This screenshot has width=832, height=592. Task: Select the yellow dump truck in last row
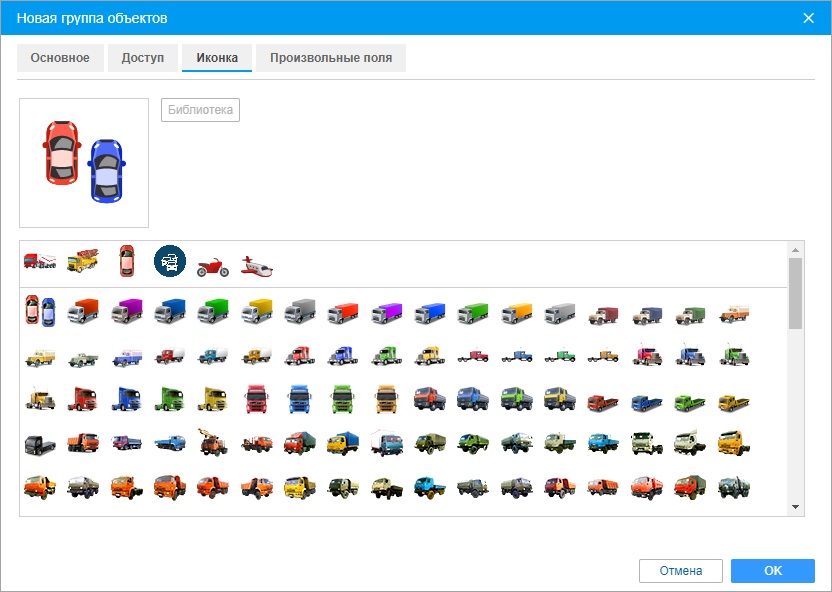pos(300,487)
